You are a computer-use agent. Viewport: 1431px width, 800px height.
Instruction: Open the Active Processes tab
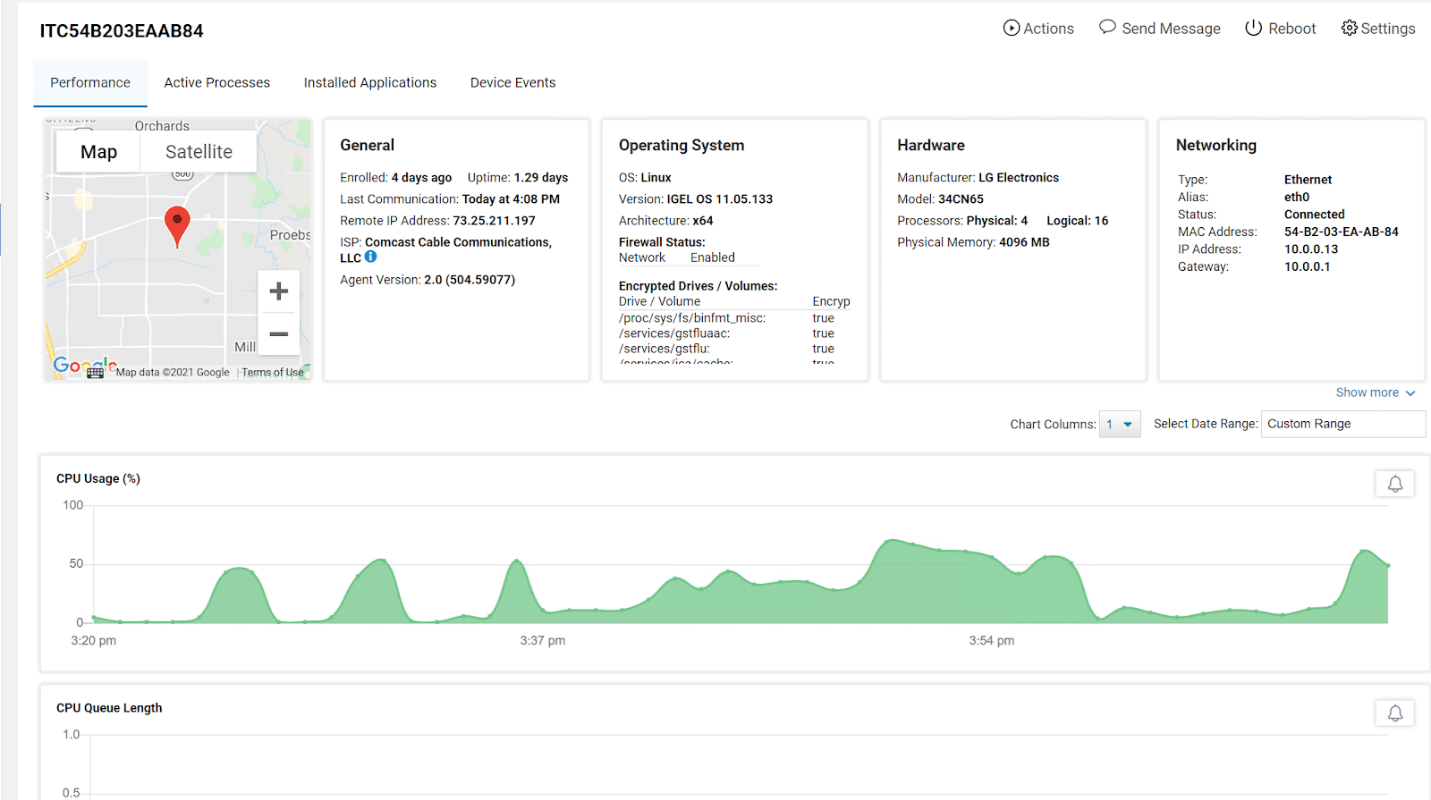coord(217,83)
